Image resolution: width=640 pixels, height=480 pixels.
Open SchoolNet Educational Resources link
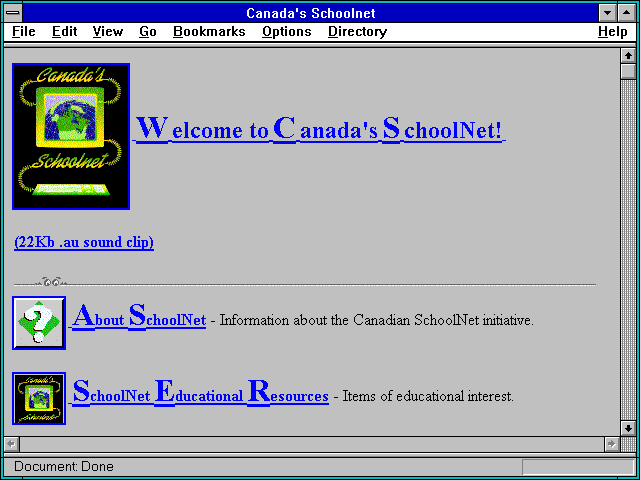200,393
